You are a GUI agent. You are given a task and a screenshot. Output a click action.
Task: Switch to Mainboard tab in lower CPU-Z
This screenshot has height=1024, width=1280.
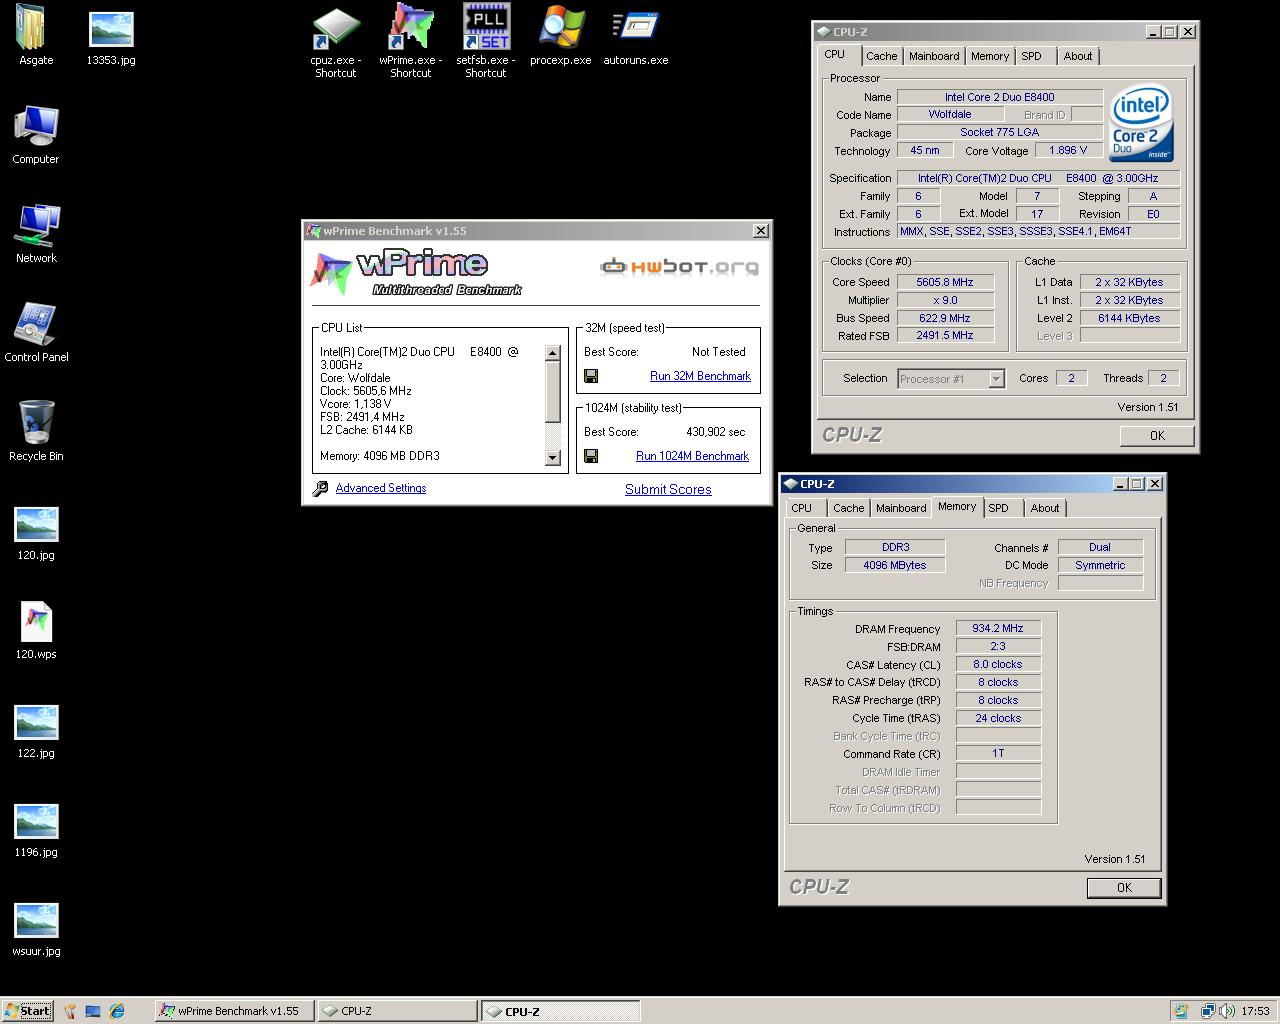(x=901, y=508)
